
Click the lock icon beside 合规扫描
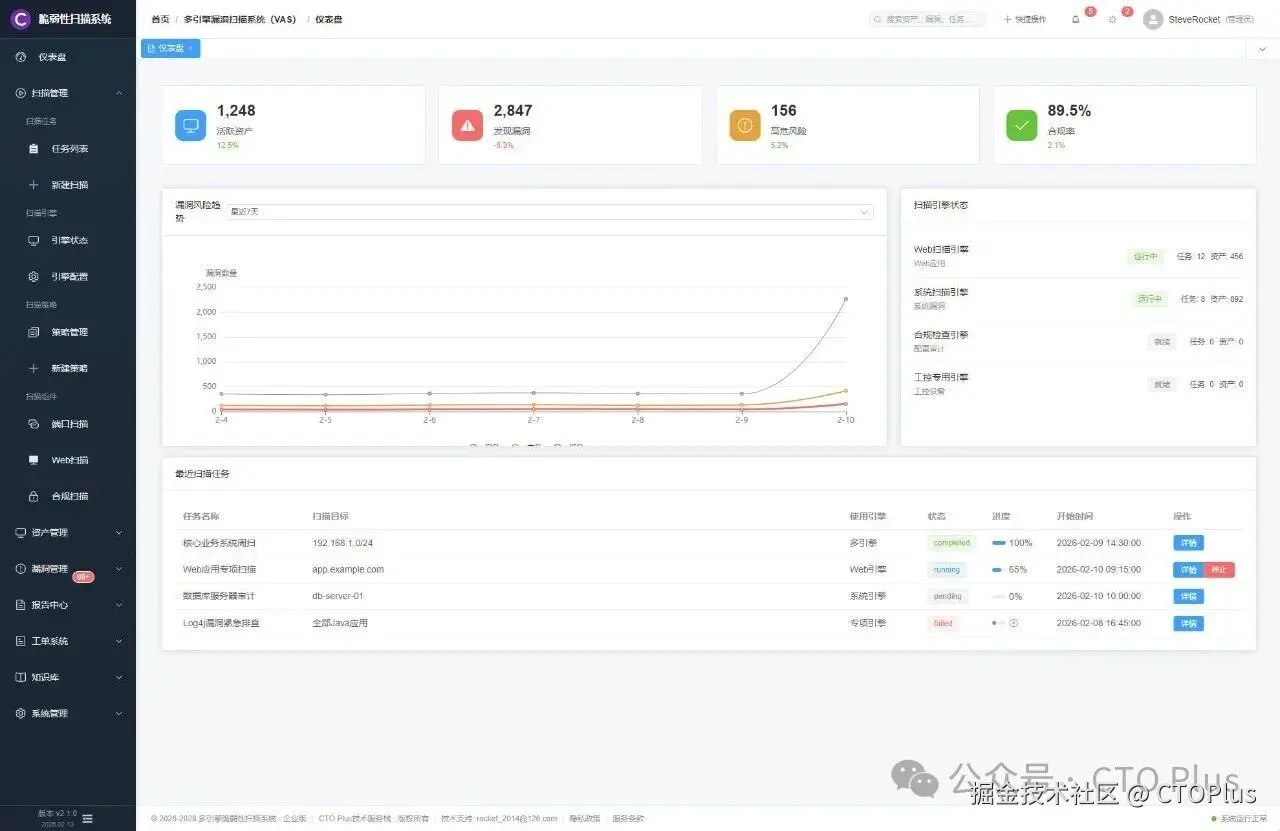pyautogui.click(x=33, y=496)
